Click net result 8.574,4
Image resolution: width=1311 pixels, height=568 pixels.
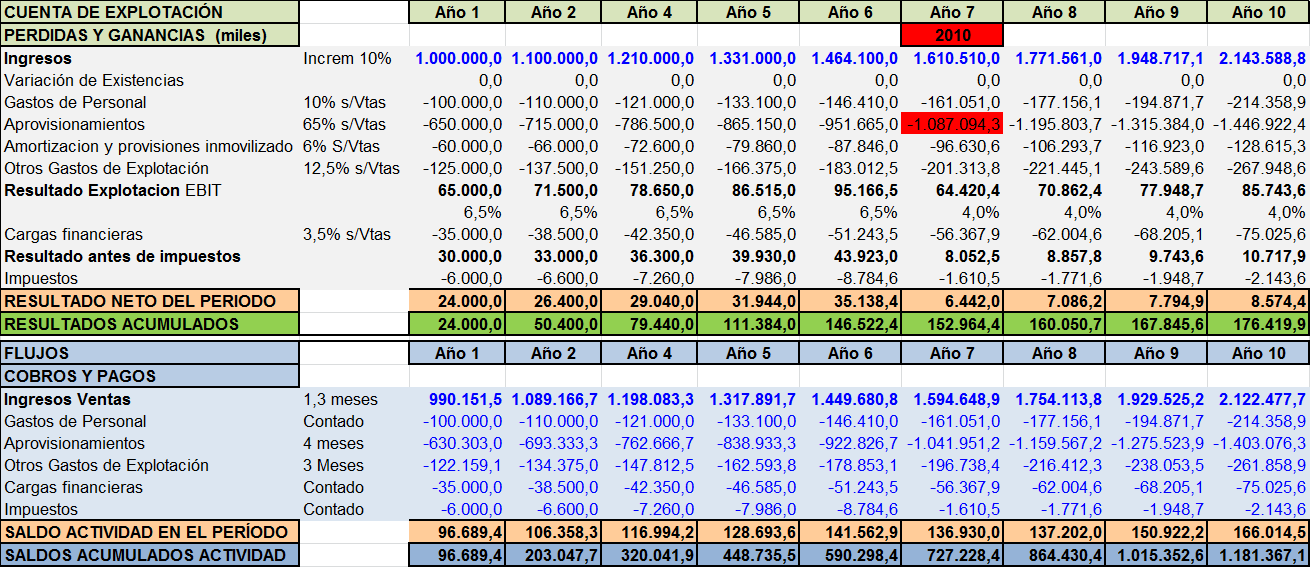tap(1258, 301)
